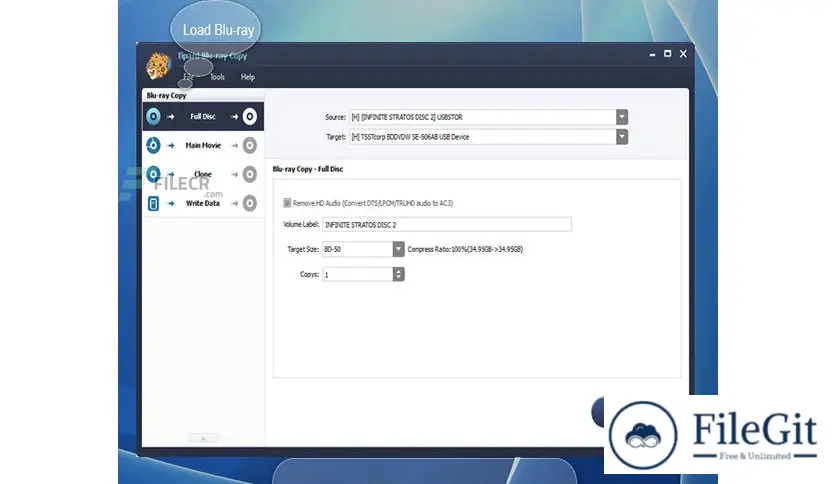Click the Main Movie source disc icon
This screenshot has height=484, width=836.
pyautogui.click(x=153, y=145)
